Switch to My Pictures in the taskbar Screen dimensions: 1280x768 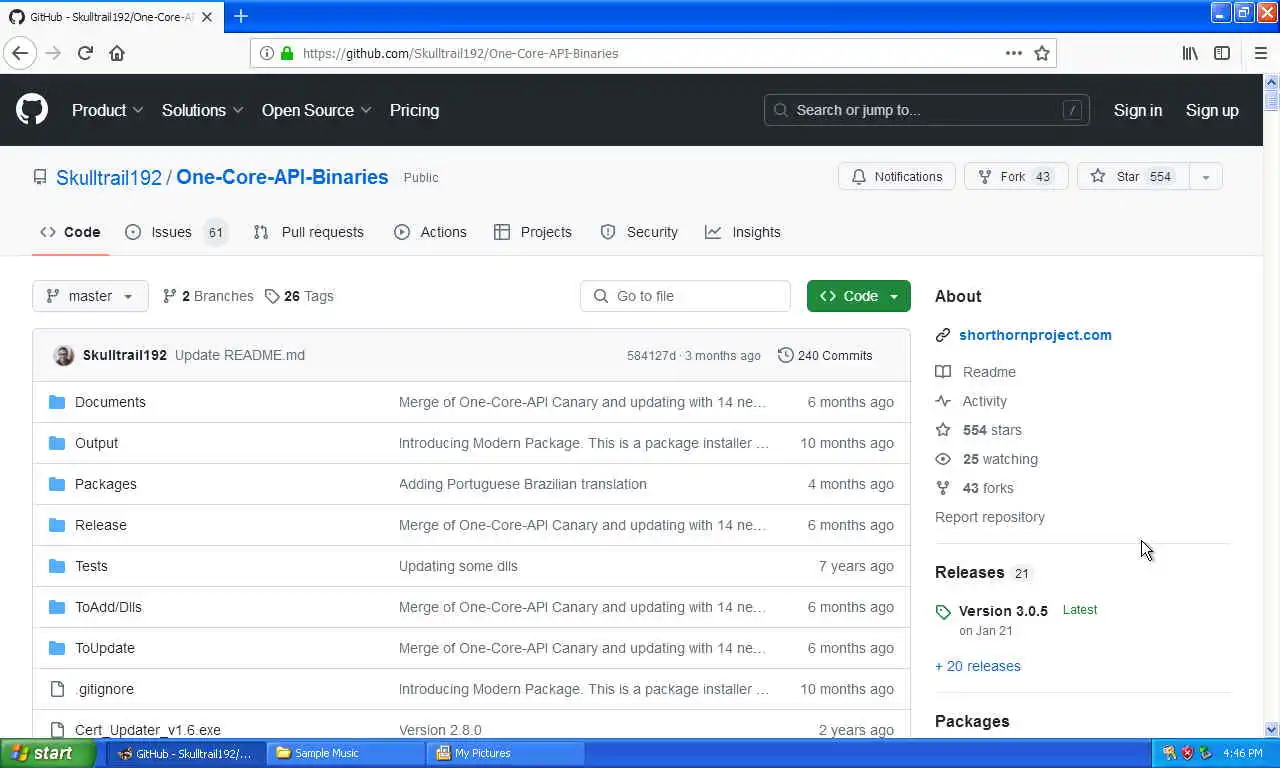507,753
